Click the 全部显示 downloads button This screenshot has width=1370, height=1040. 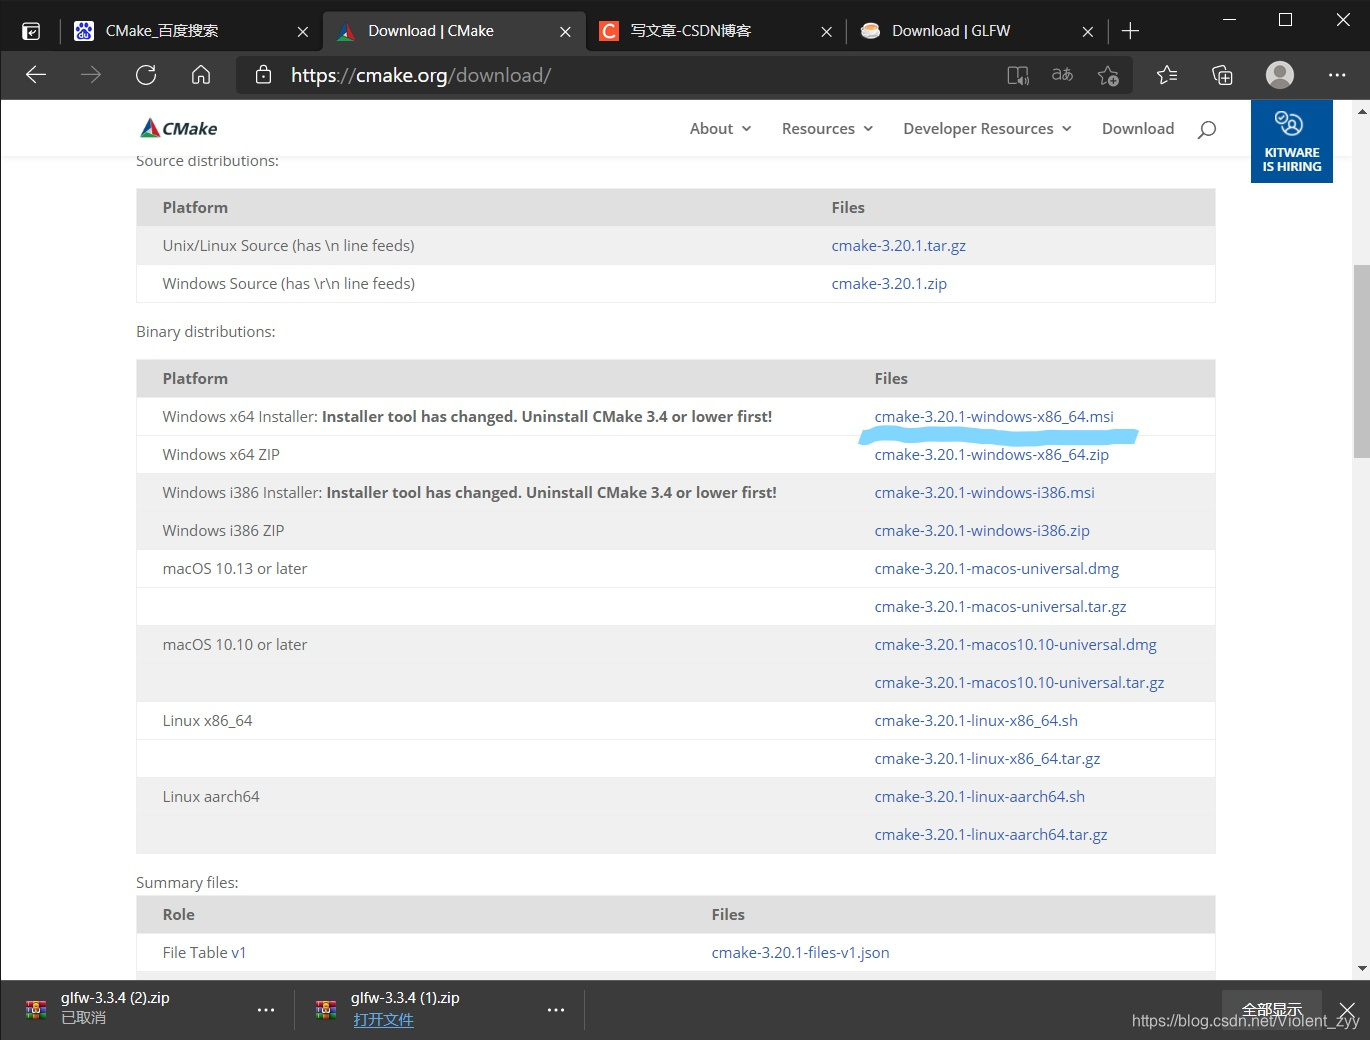1272,1009
